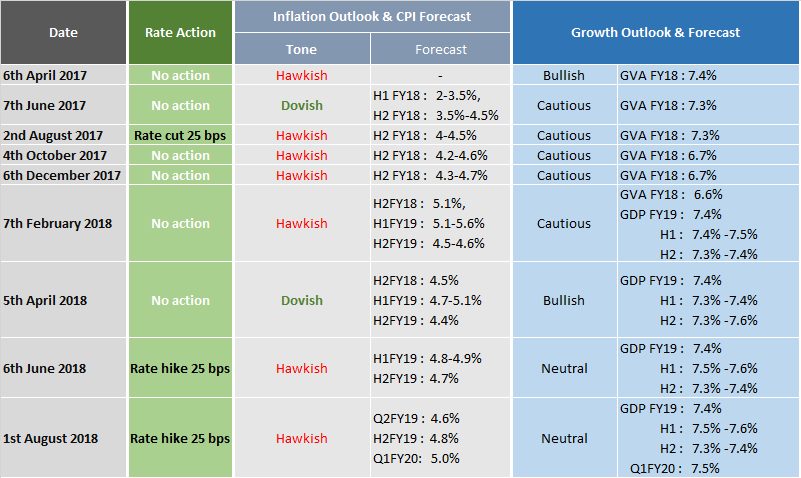Select the Dovish tone for 7th June 2017
The height and width of the screenshot is (478, 801).
click(x=302, y=105)
